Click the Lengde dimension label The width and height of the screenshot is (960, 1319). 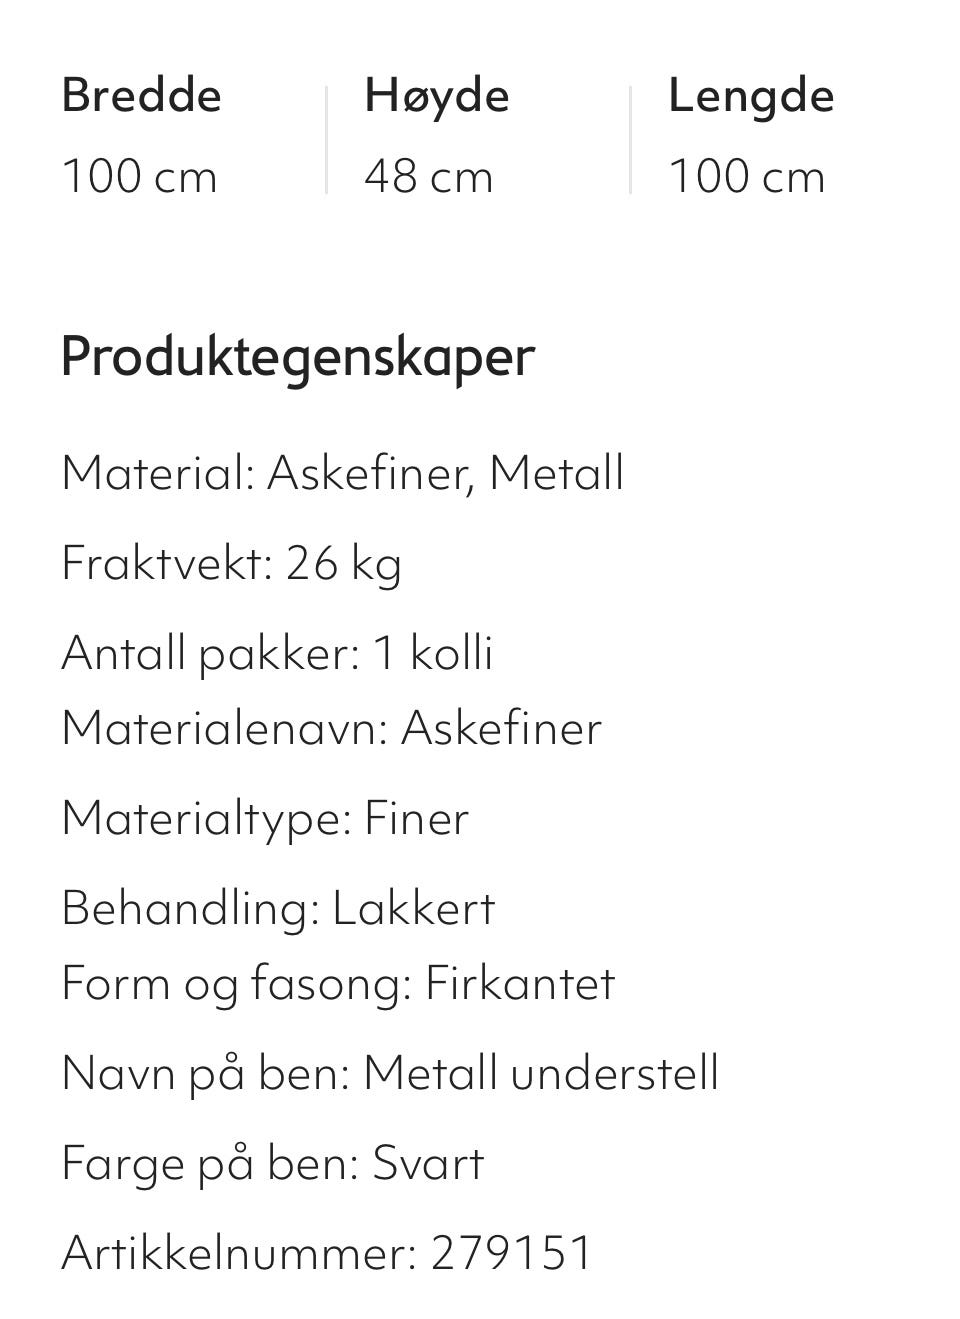(751, 98)
